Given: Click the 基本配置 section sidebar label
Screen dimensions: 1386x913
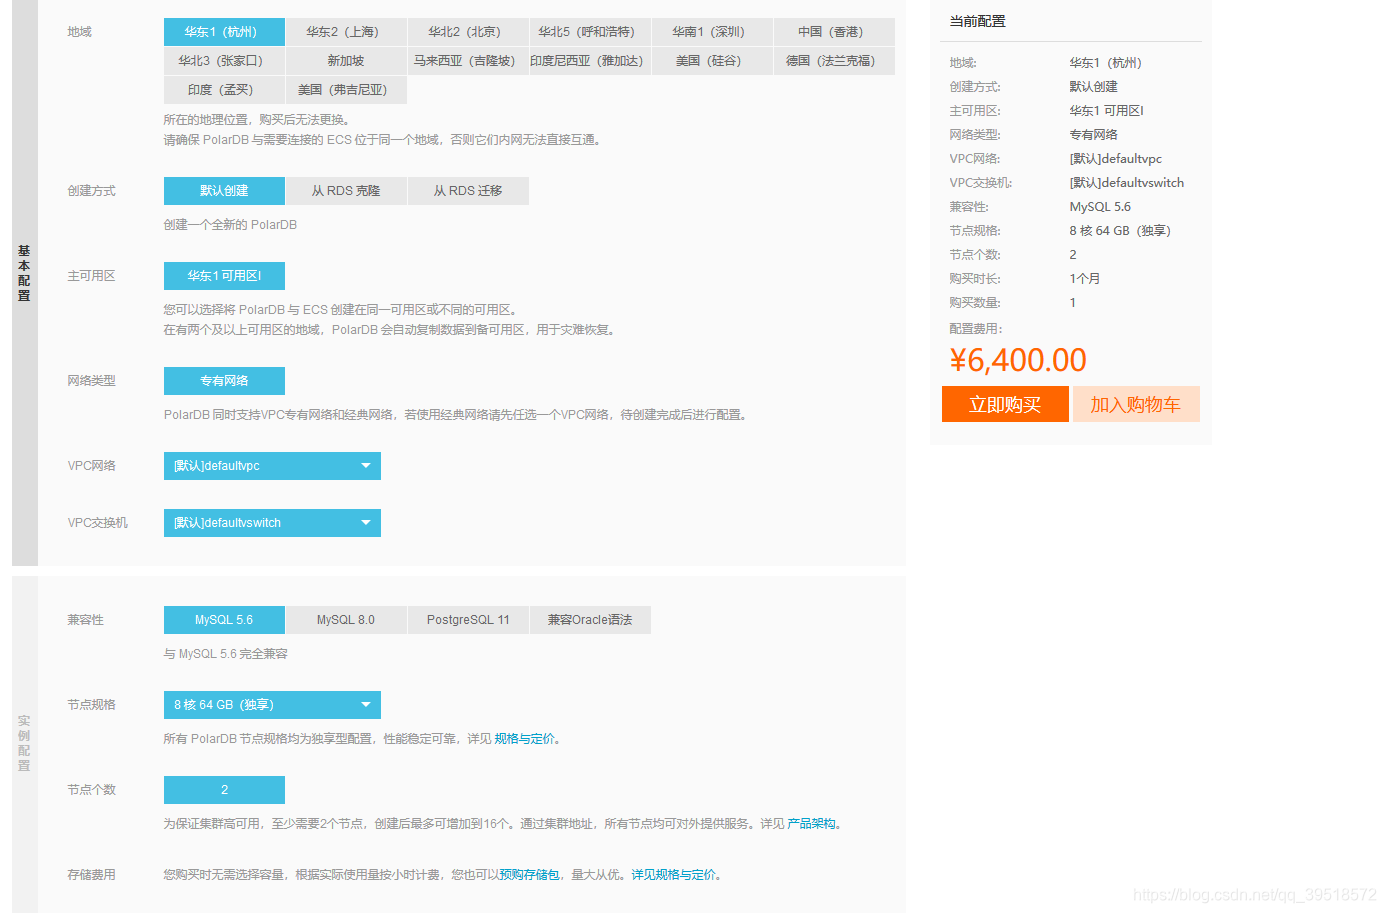Looking at the screenshot, I should pyautogui.click(x=24, y=273).
